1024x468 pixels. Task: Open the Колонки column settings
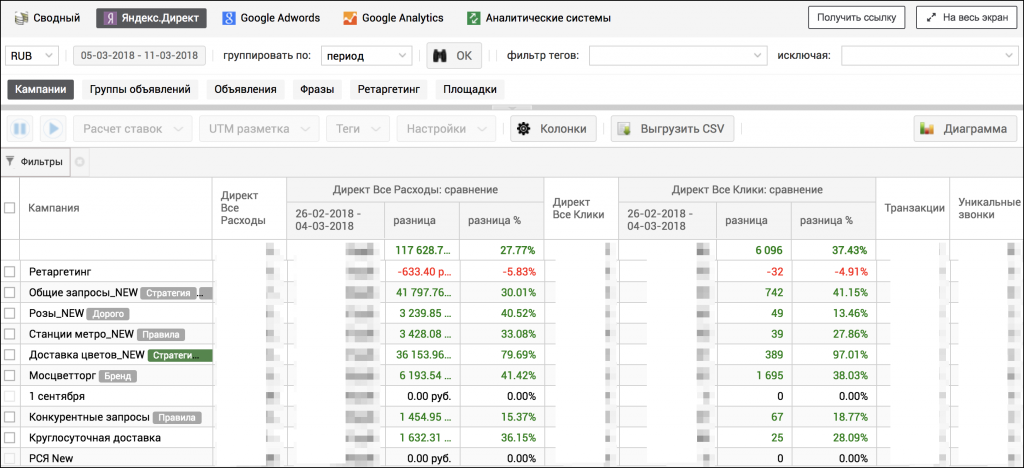click(553, 129)
